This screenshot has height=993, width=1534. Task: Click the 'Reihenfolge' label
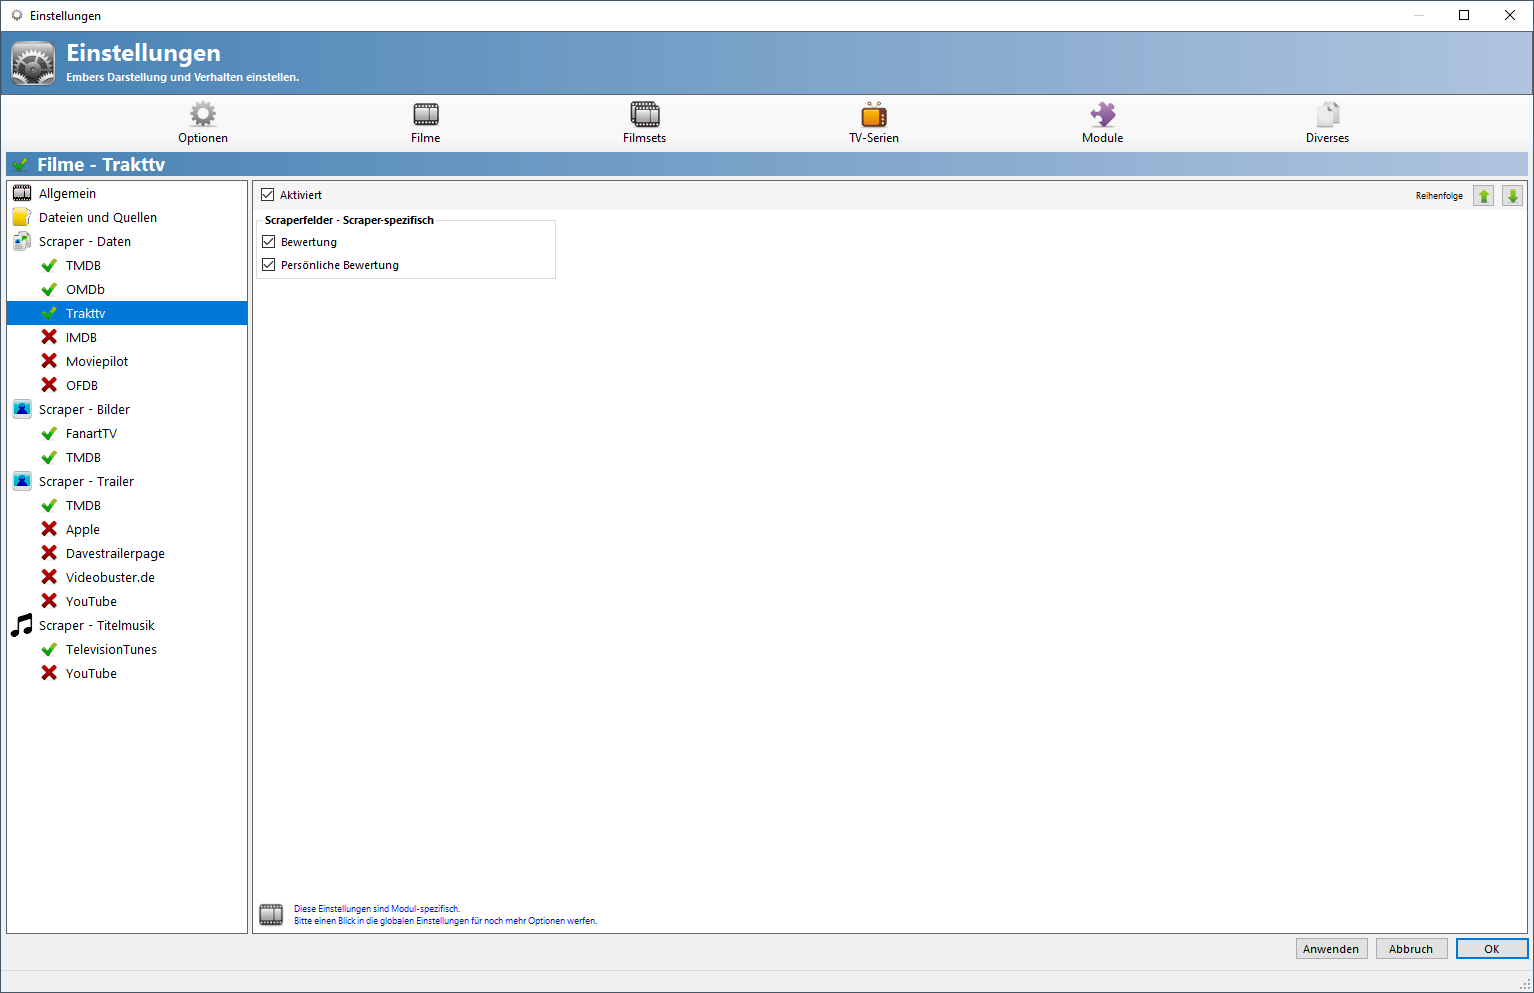click(1439, 196)
